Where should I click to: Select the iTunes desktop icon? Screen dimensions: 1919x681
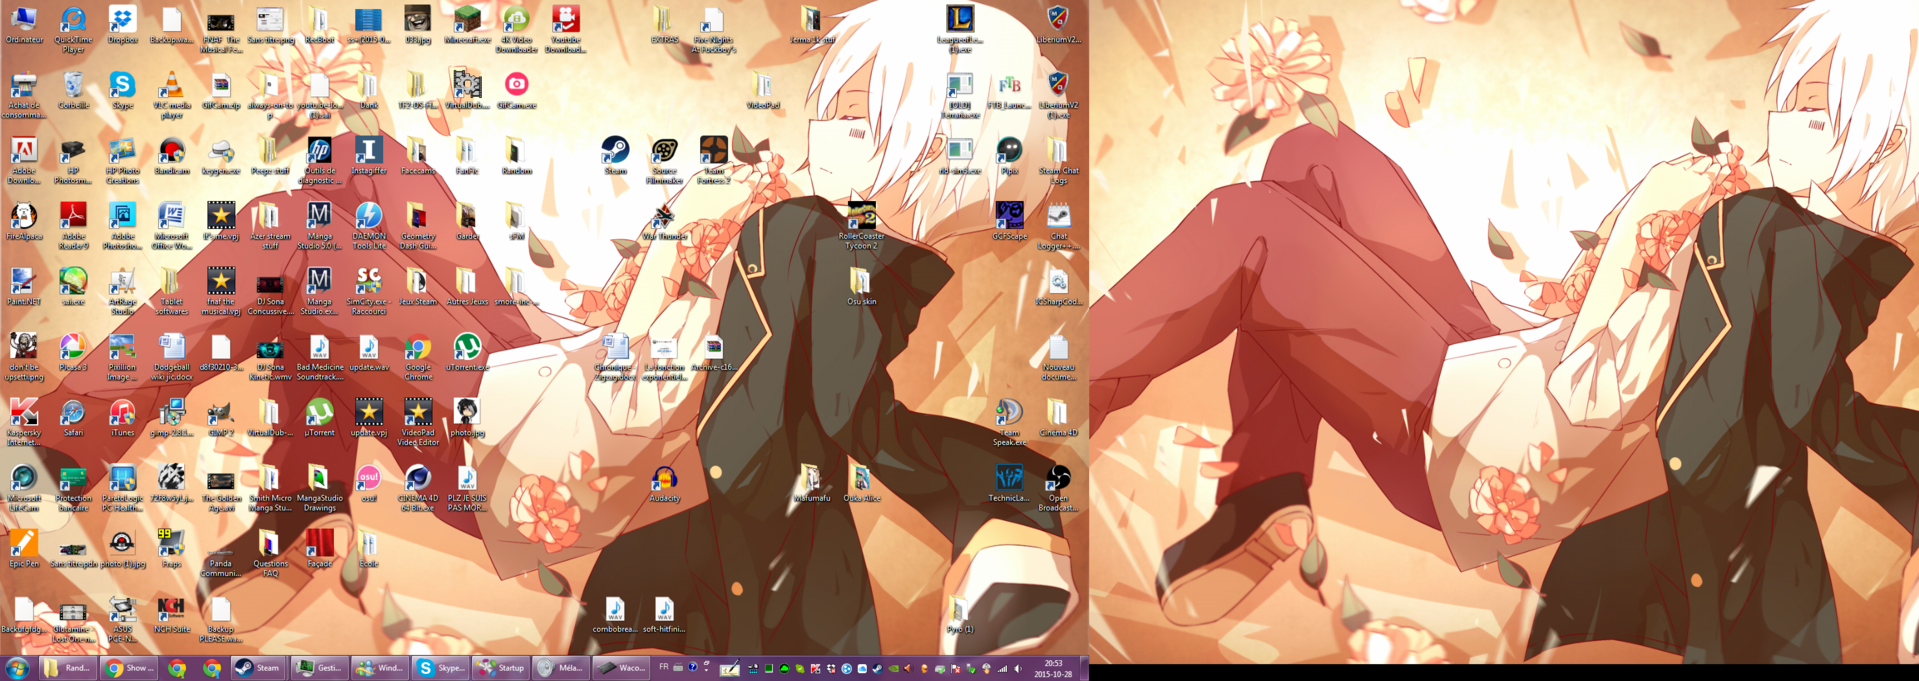(x=122, y=414)
